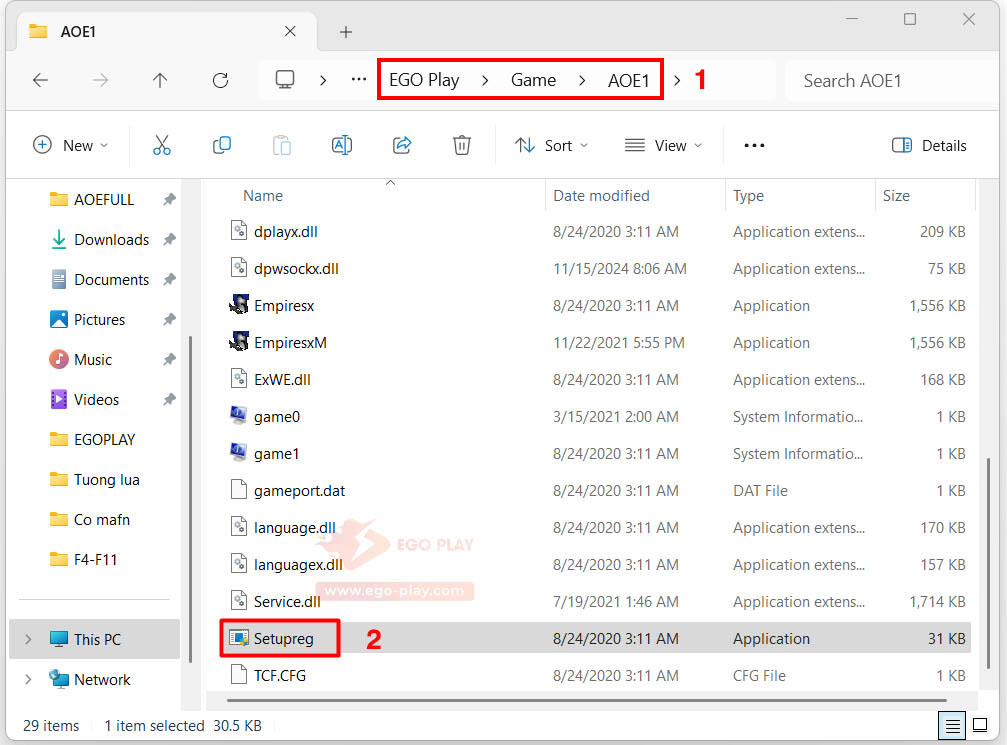Click the Rename icon
The image size is (1007, 745).
pos(342,146)
